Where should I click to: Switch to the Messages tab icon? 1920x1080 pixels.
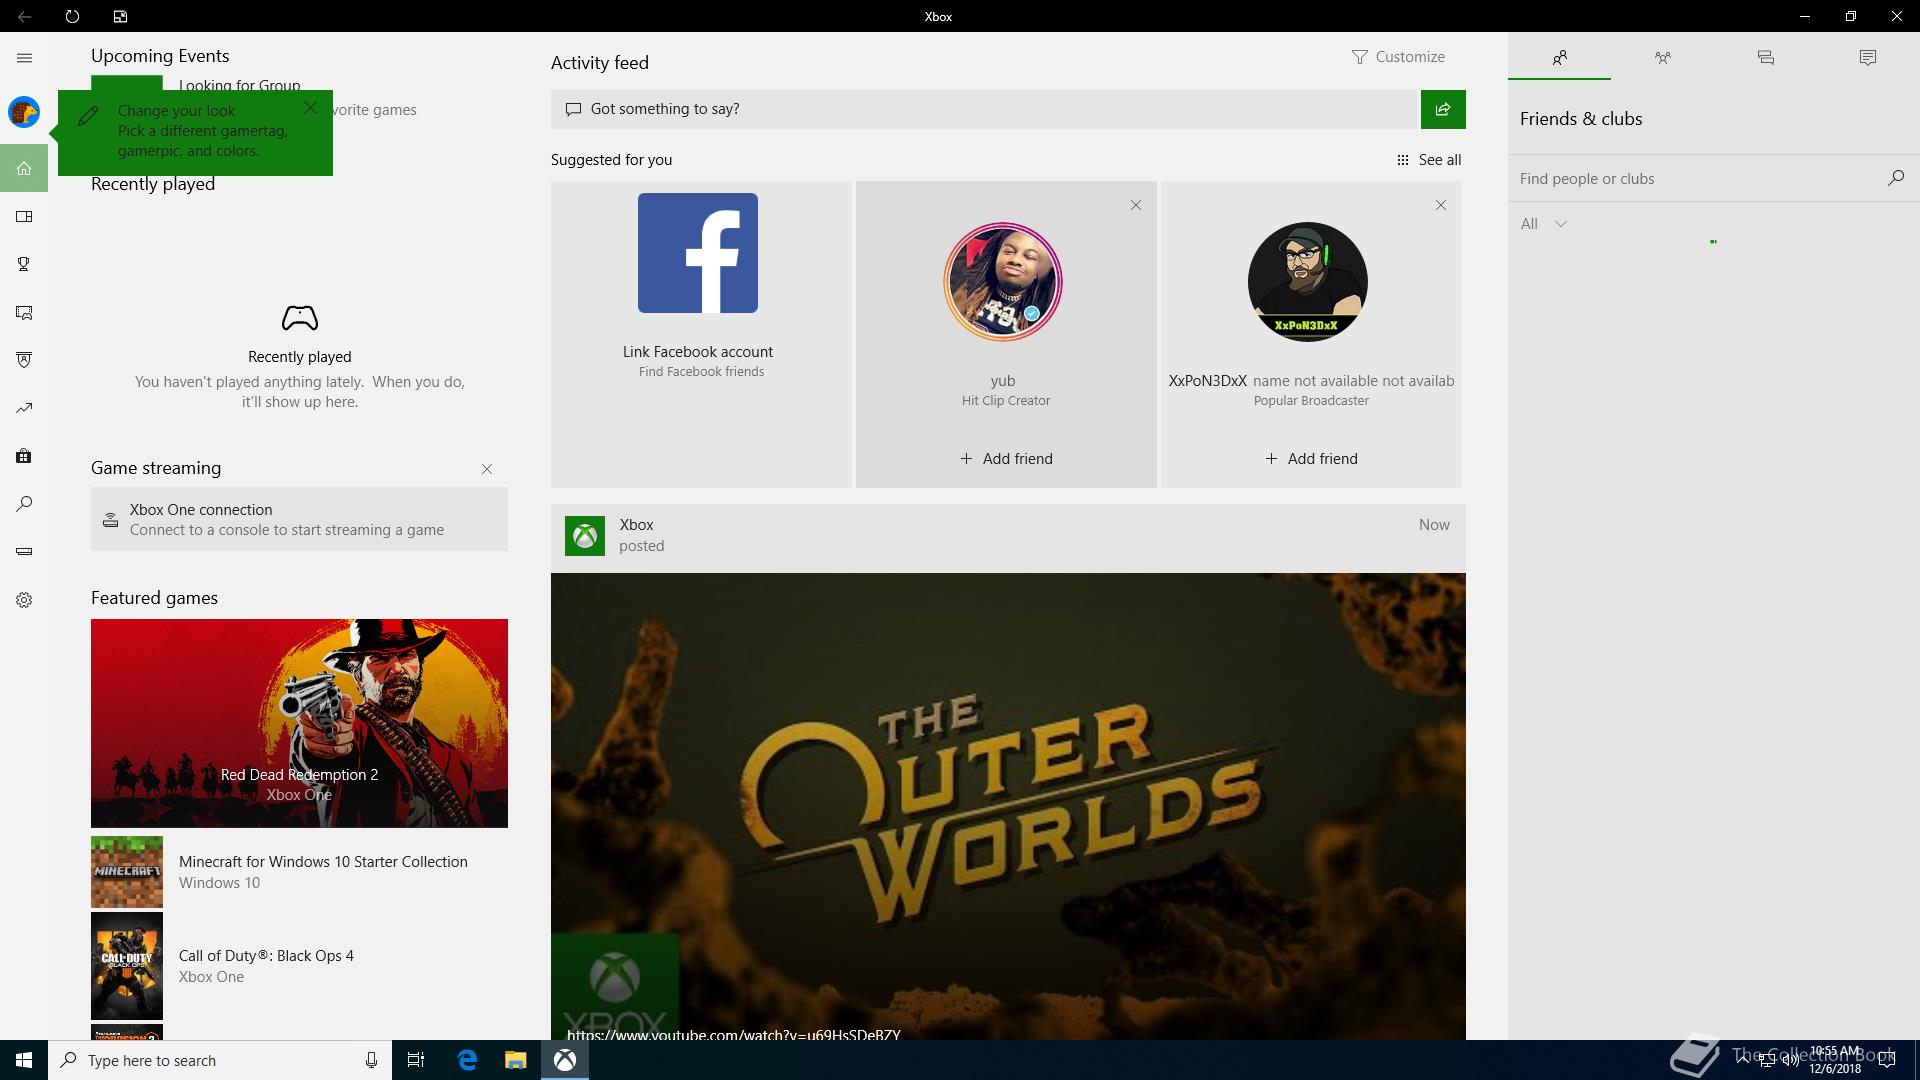1766,57
